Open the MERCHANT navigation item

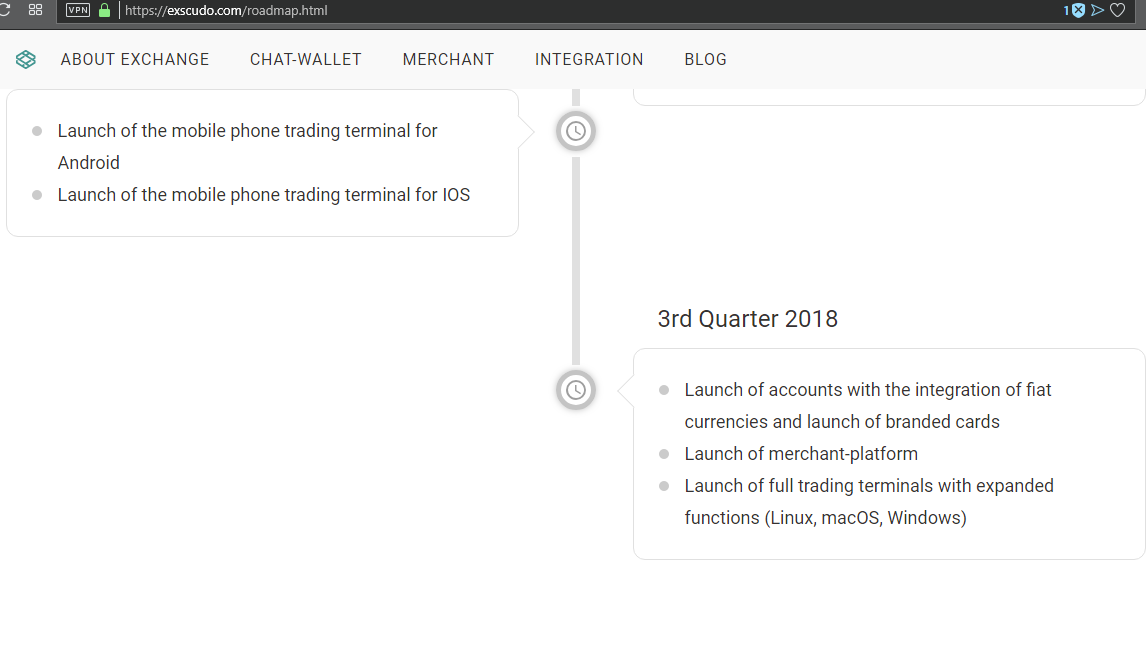448,59
